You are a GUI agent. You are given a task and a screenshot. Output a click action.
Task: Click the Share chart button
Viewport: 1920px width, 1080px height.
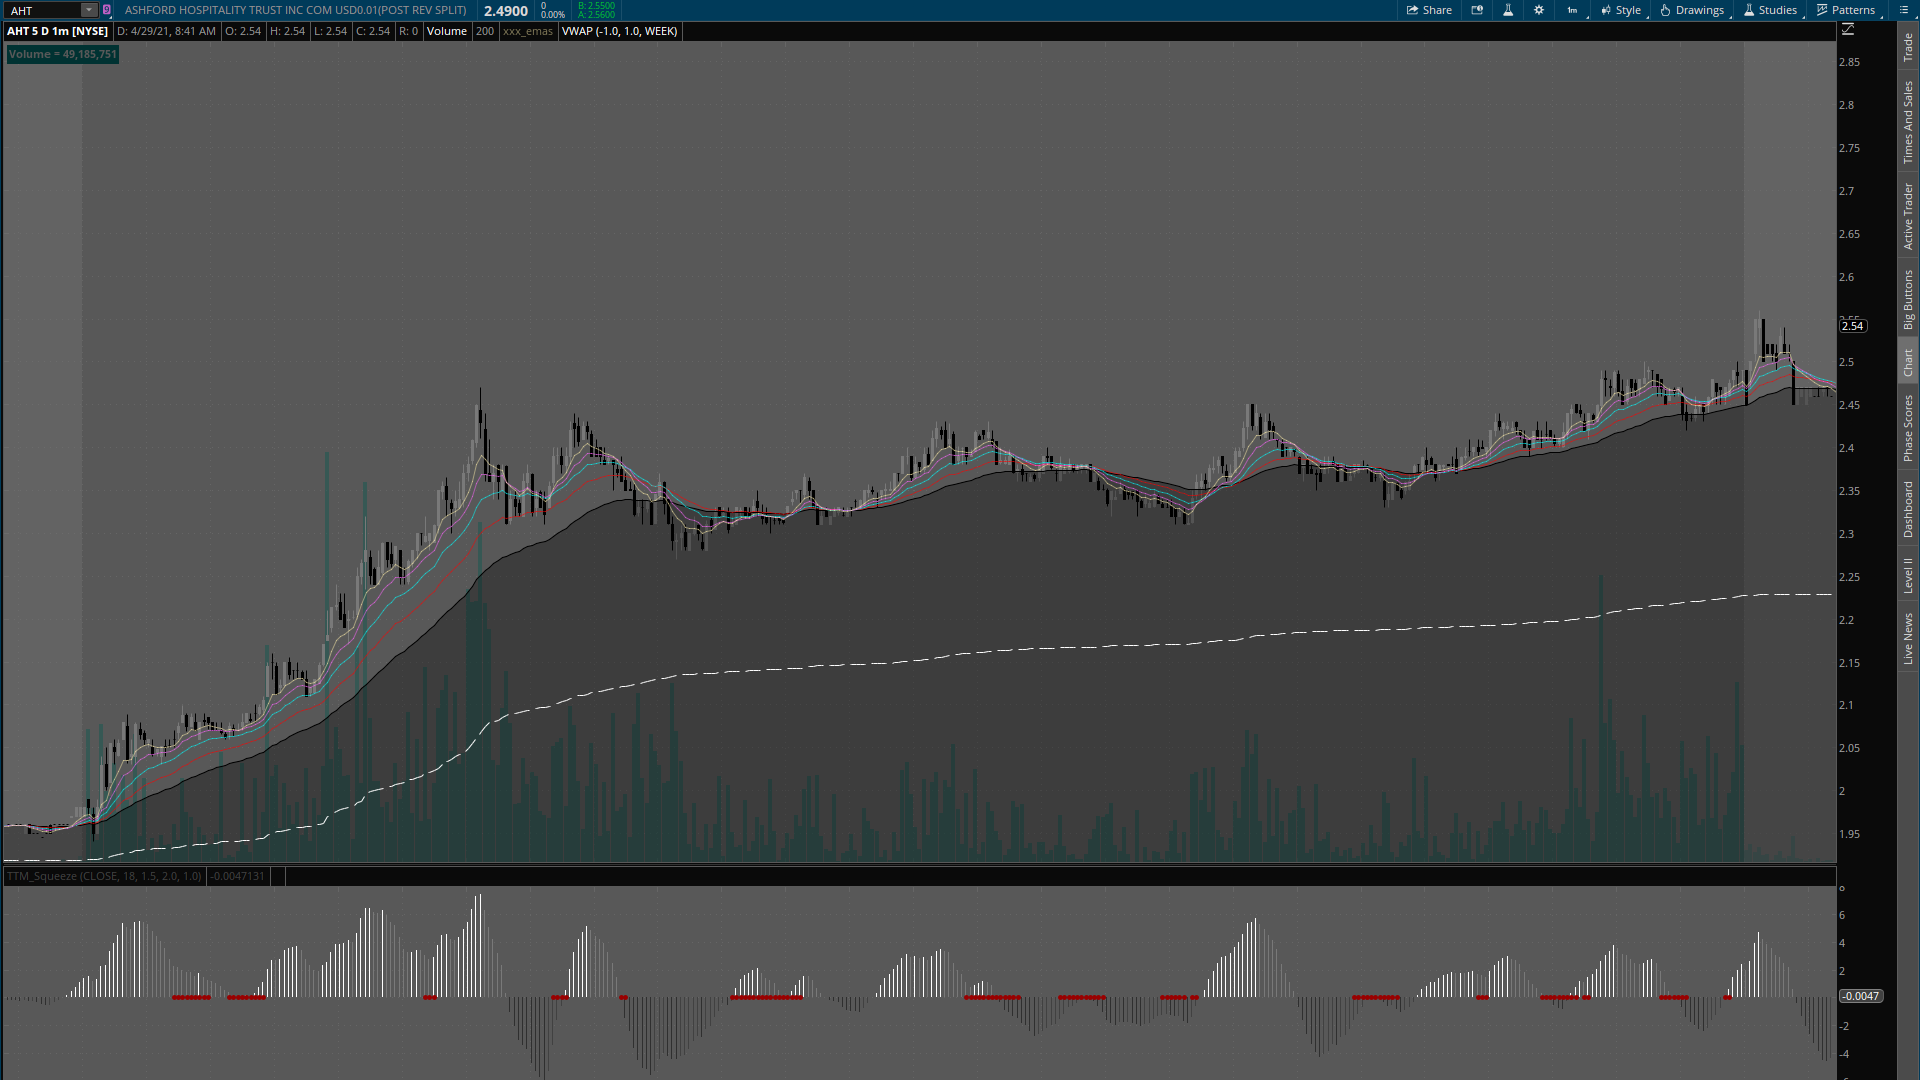click(x=1429, y=10)
